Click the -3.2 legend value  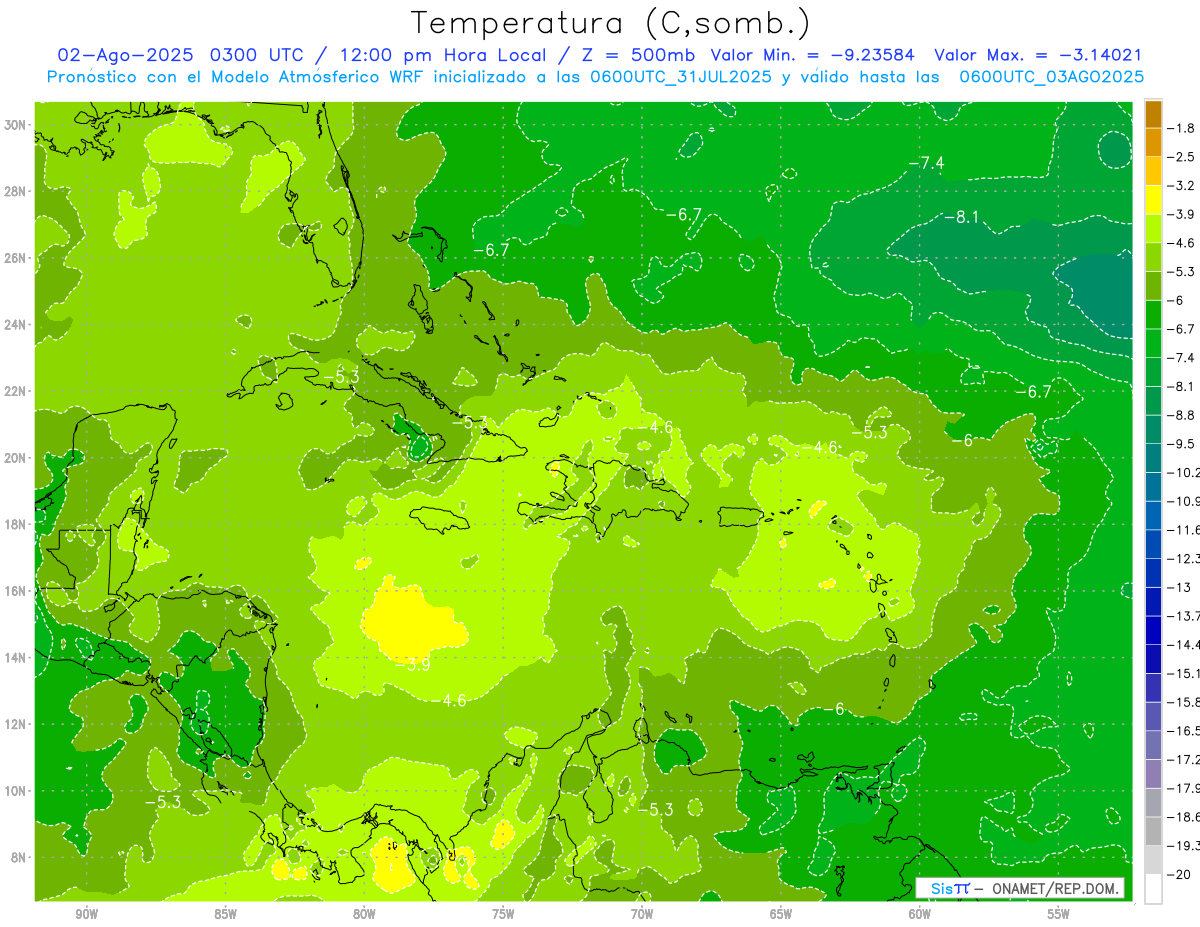1182,186
